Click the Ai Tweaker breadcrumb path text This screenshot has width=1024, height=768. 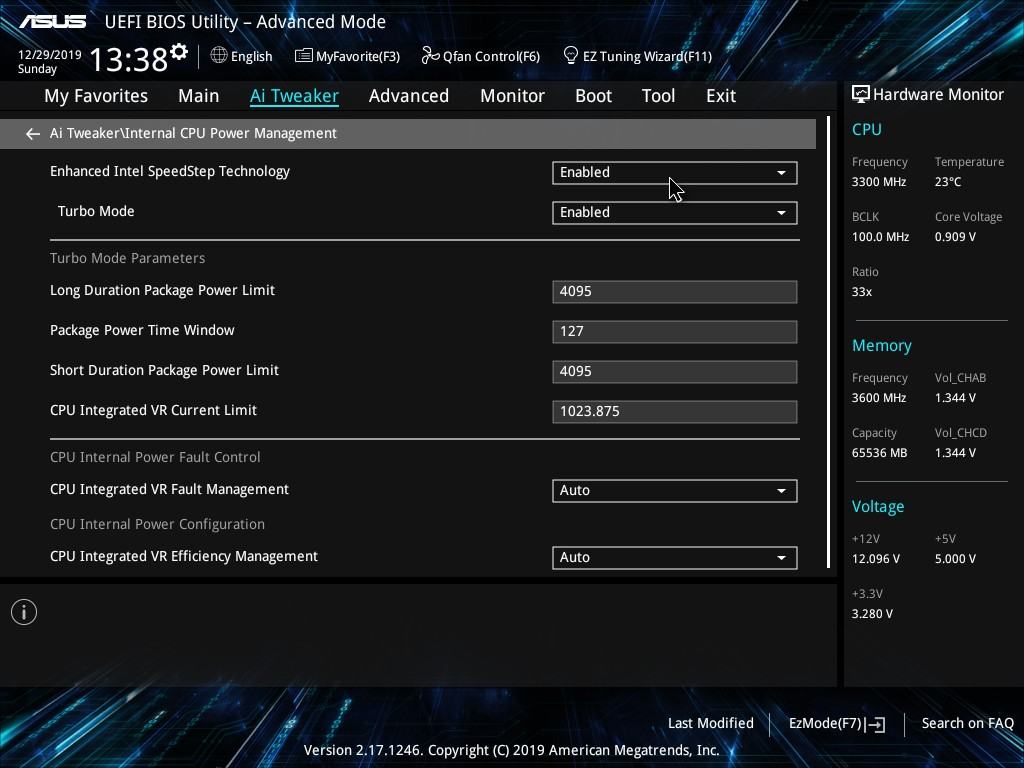[x=193, y=133]
